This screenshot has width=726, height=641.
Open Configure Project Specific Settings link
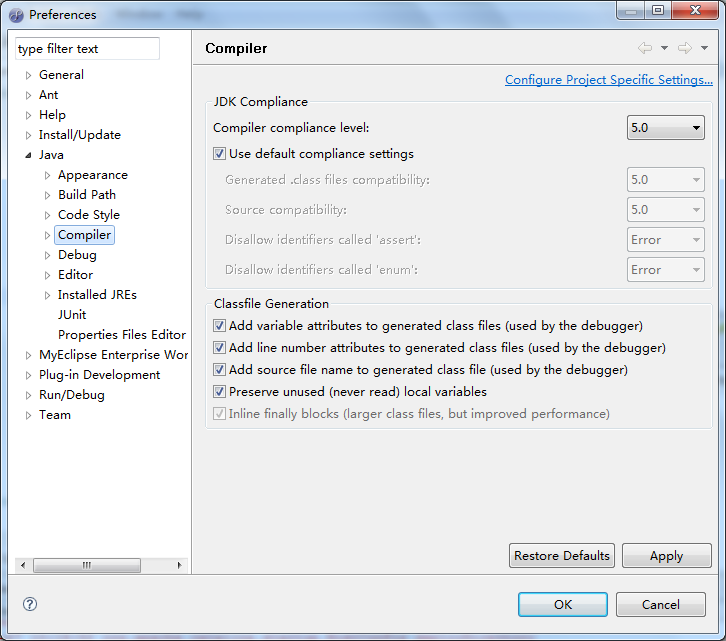pos(608,80)
